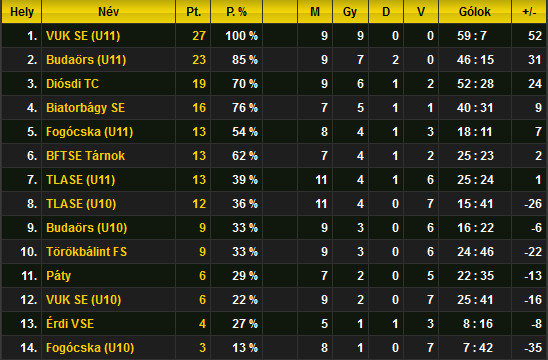Click the Fogócska (U11) team name
Screen dimensions: 548x360
click(89, 132)
